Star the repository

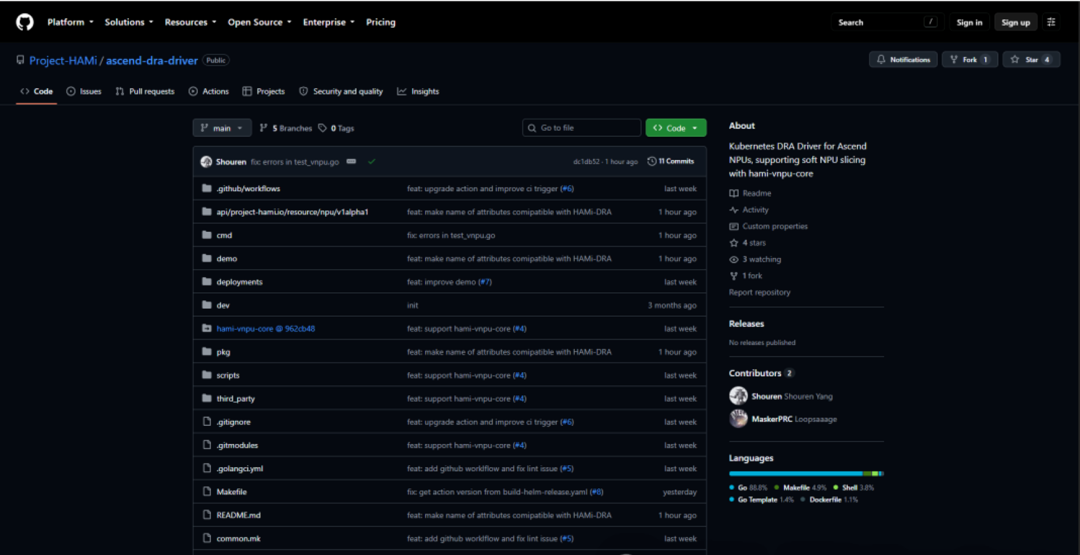coord(1031,60)
